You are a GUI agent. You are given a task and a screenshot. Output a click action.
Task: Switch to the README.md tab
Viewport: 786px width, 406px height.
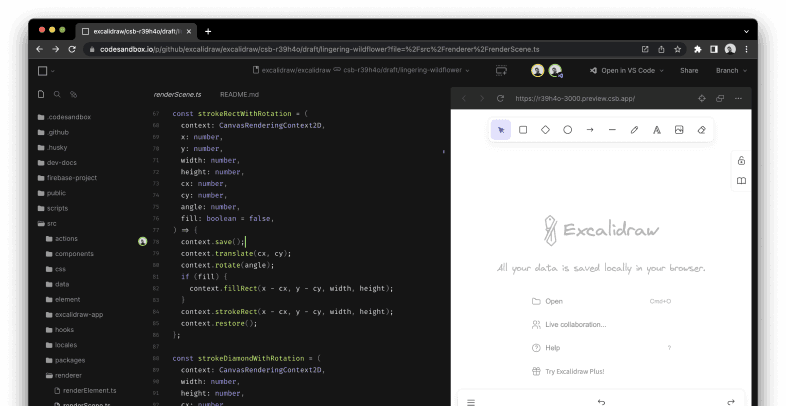click(240, 94)
